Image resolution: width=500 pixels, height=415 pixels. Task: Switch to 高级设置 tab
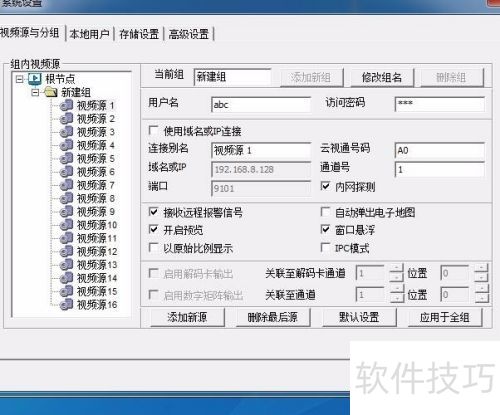point(189,34)
